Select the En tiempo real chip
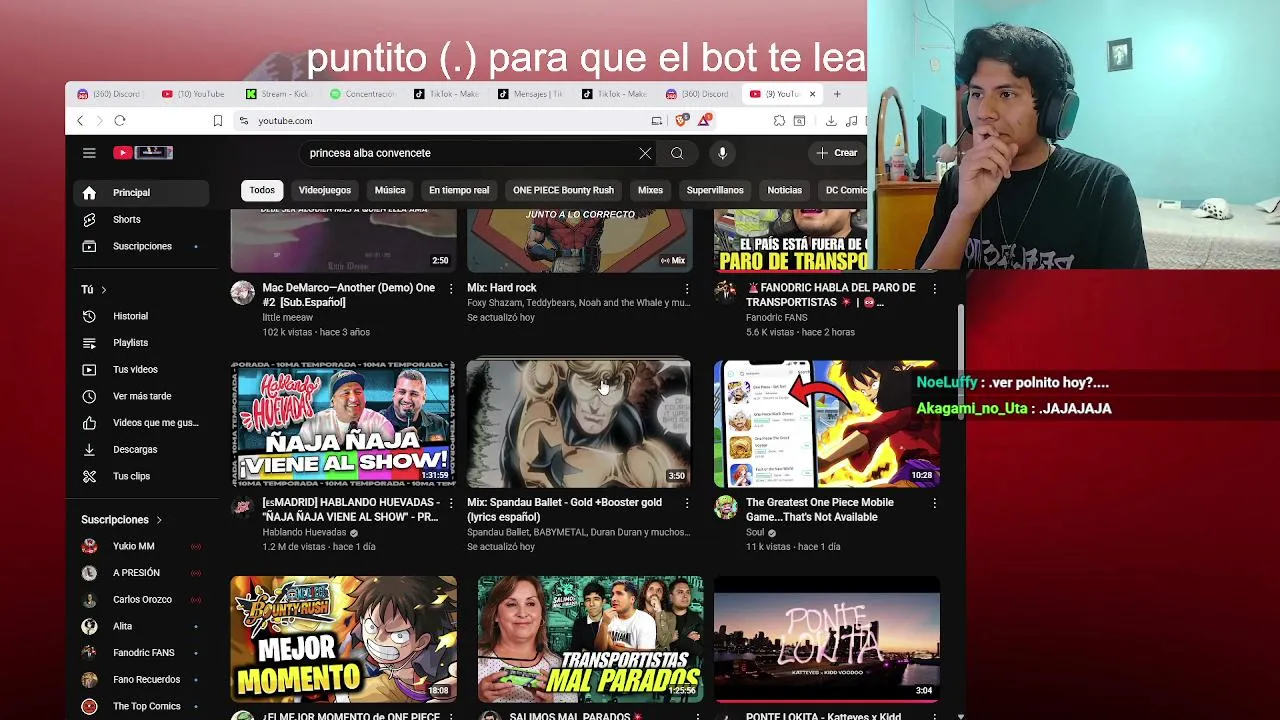1280x720 pixels. click(x=459, y=190)
